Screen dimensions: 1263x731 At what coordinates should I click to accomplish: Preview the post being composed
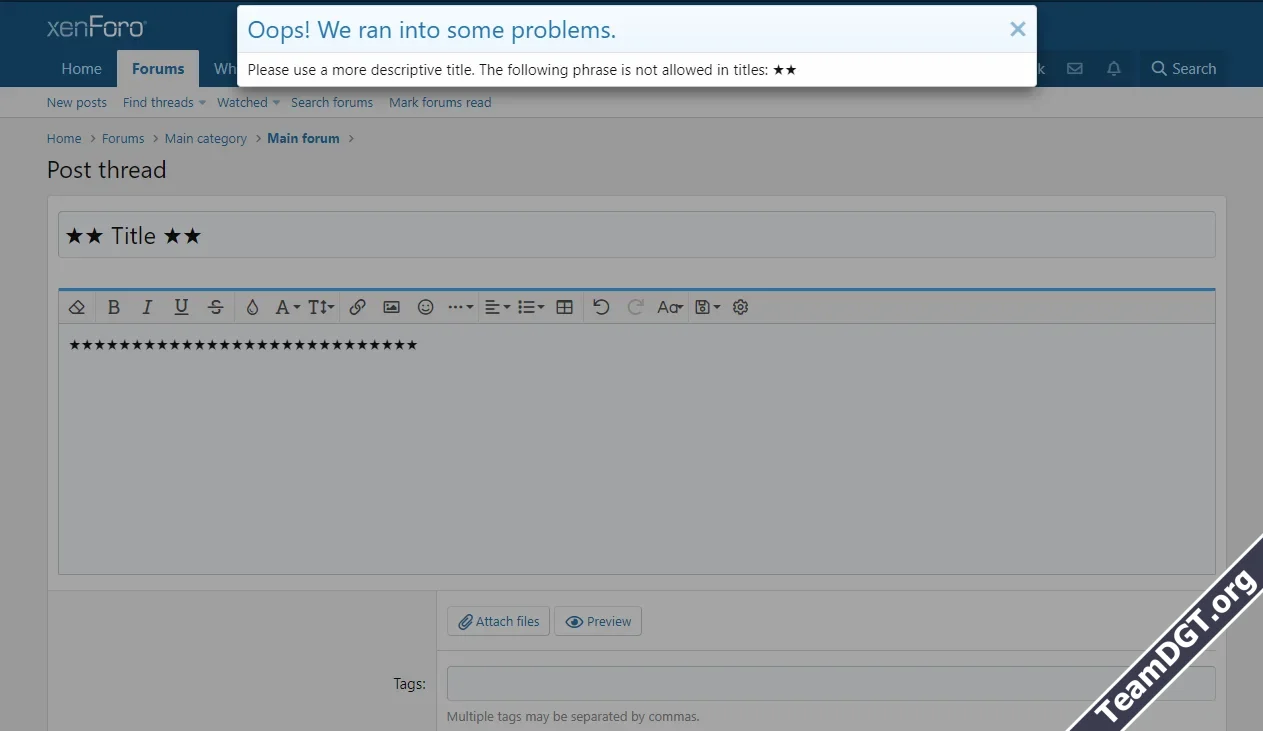coord(598,620)
